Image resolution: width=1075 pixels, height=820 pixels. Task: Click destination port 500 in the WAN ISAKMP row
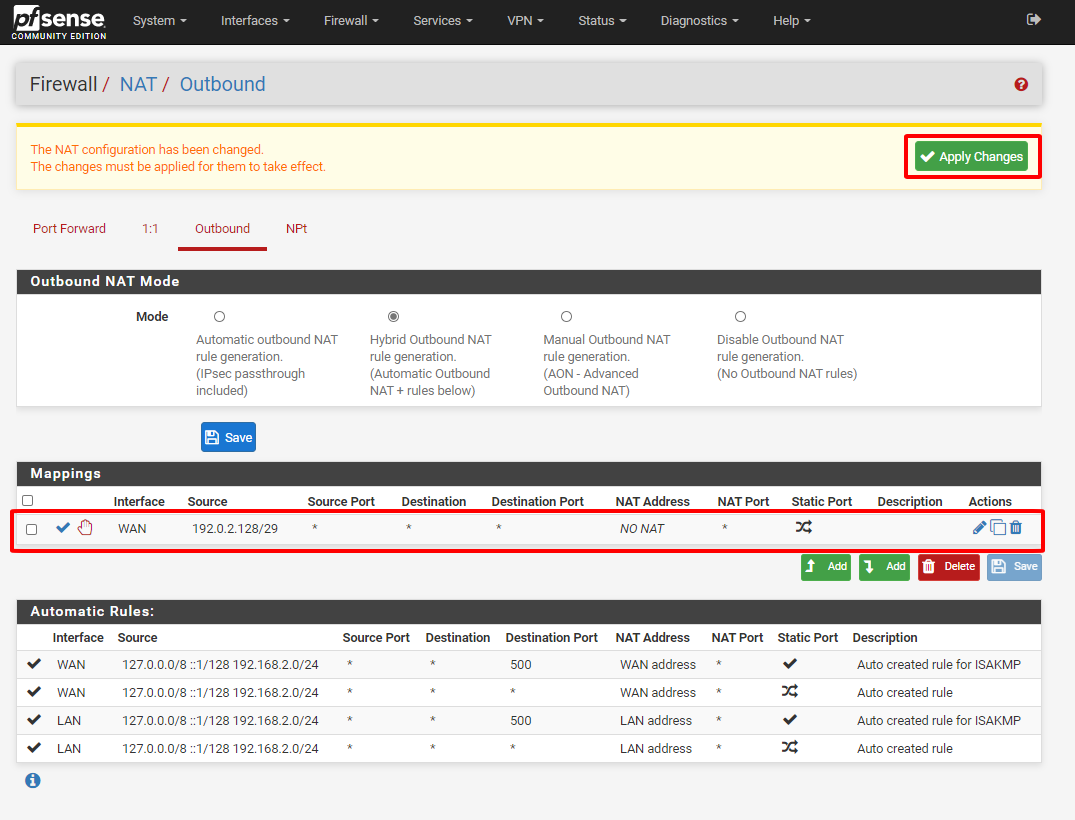(520, 664)
